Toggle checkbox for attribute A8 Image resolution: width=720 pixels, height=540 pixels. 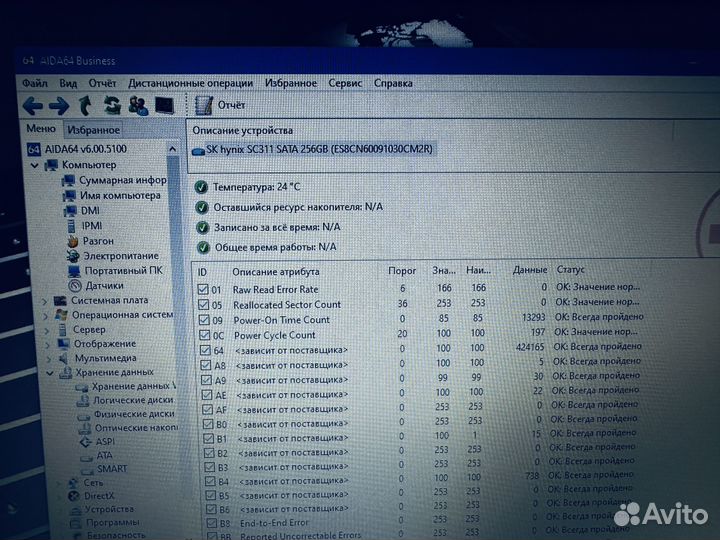tap(206, 366)
